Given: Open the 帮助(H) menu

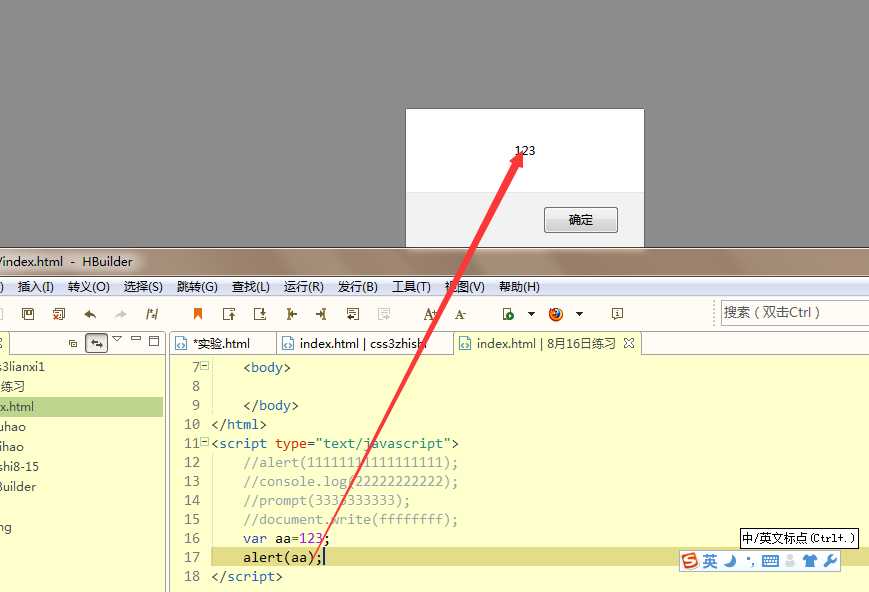Looking at the screenshot, I should pyautogui.click(x=519, y=287).
